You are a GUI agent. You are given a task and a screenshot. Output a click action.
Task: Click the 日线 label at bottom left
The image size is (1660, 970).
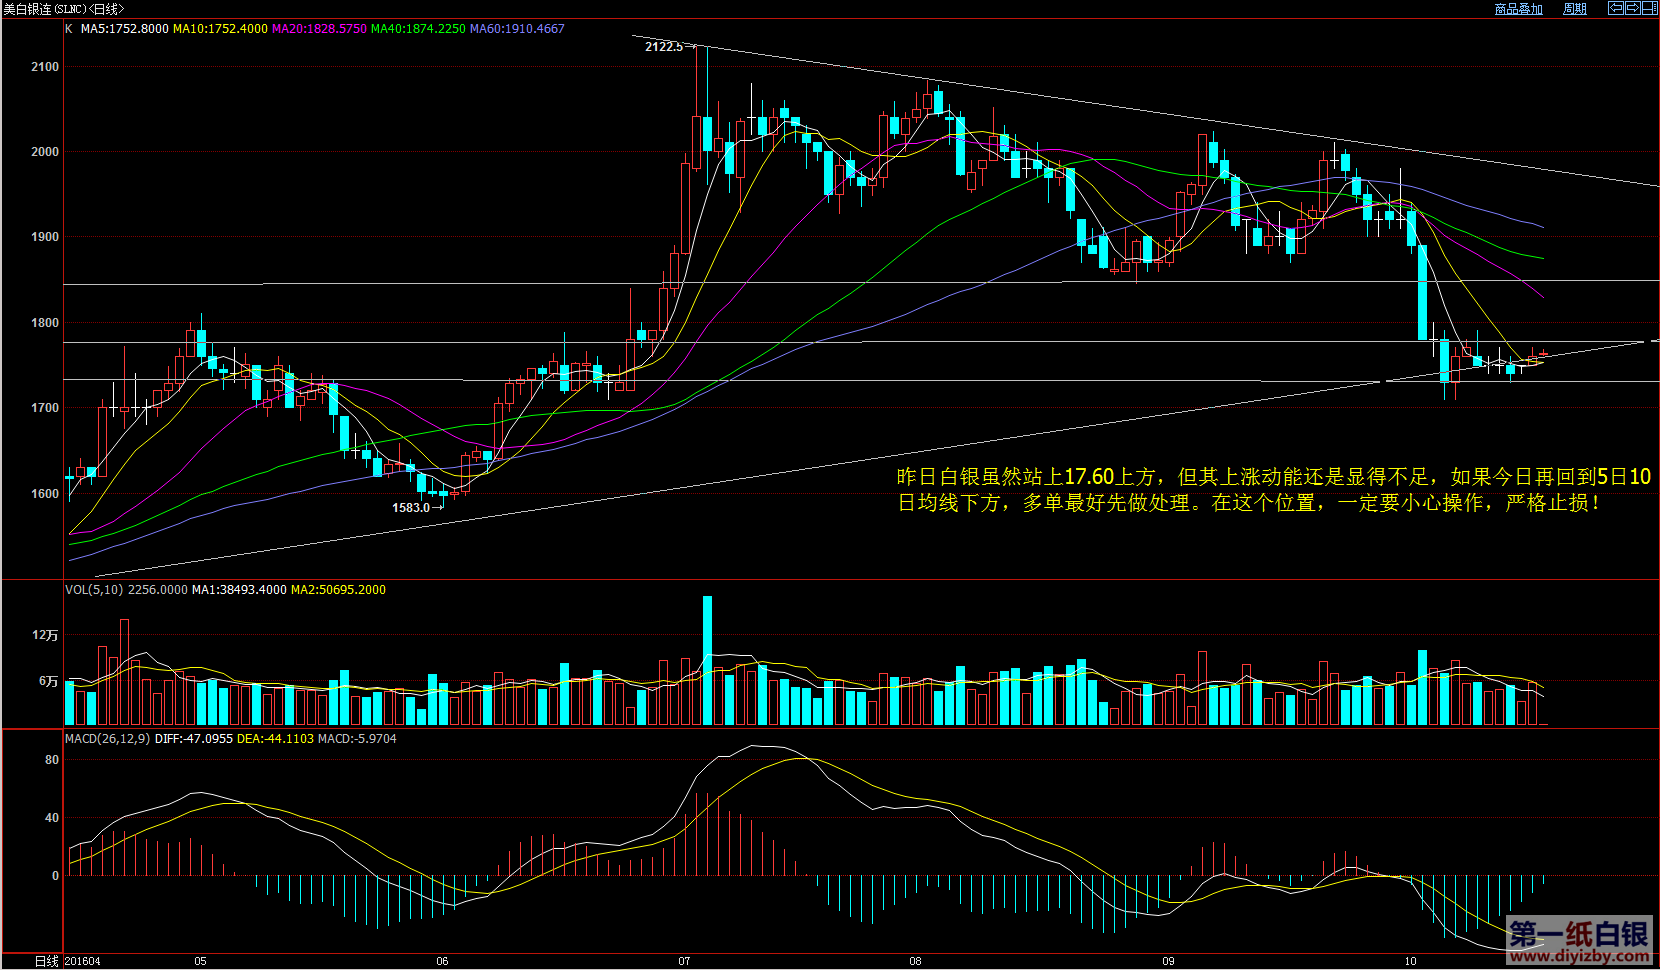click(x=47, y=961)
